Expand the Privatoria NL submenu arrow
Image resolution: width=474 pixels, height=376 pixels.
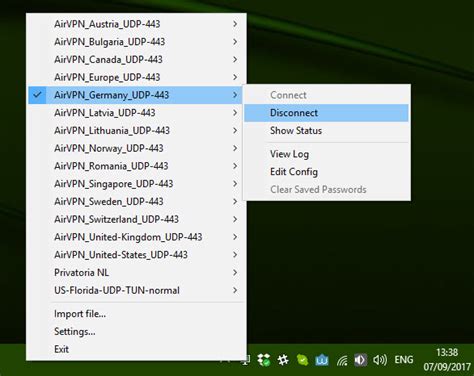pyautogui.click(x=235, y=272)
